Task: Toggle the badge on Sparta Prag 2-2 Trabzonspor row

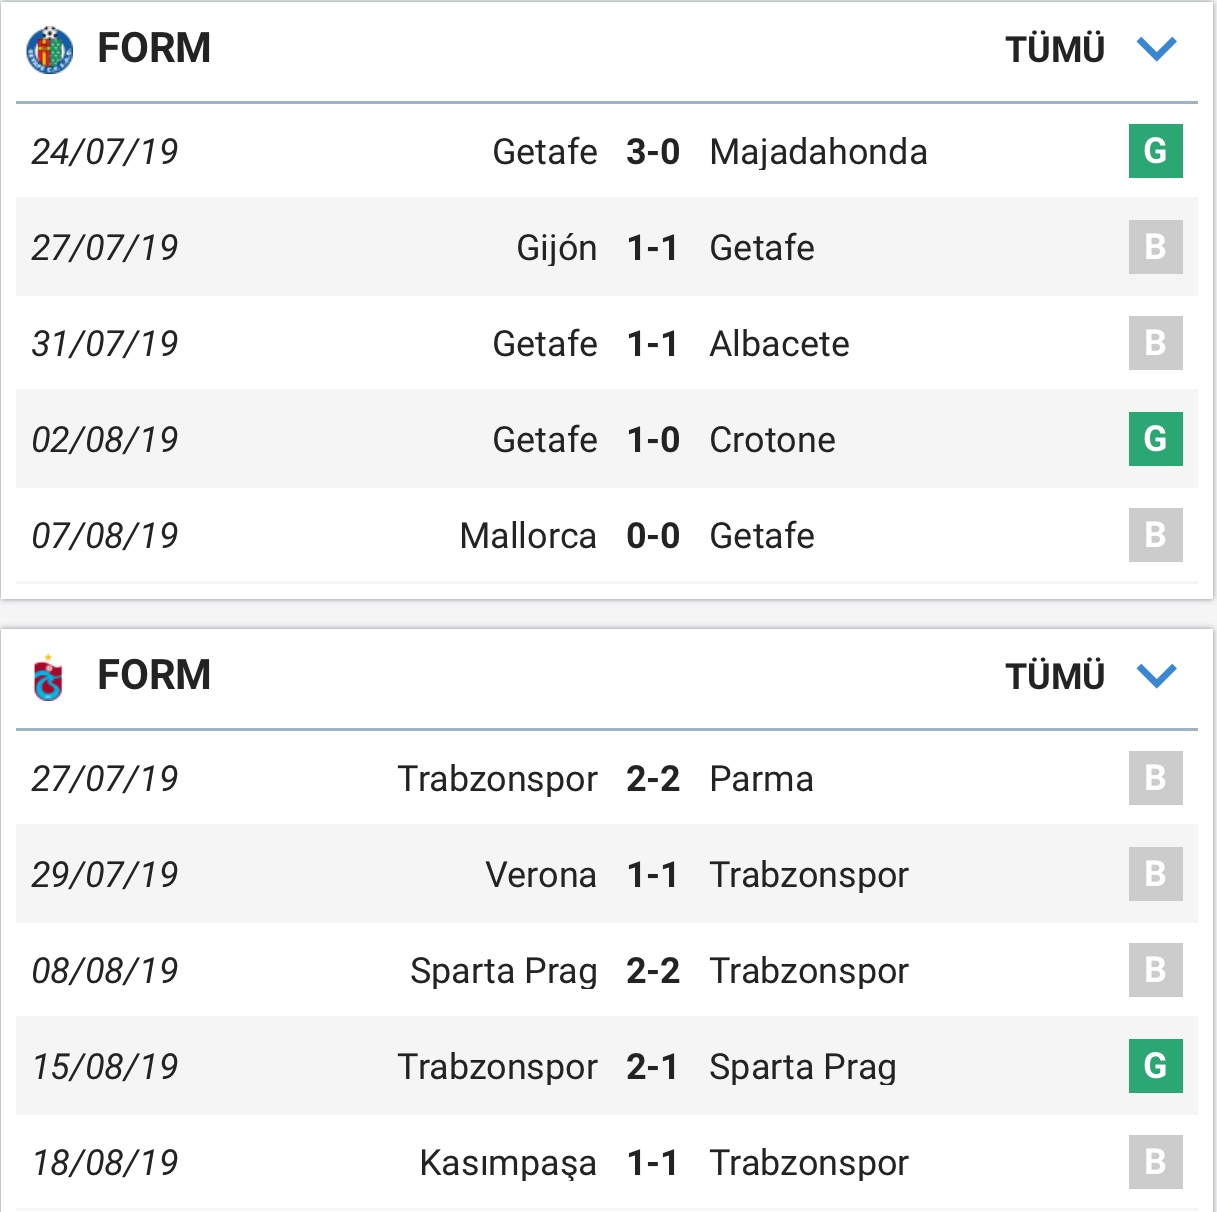Action: [x=1156, y=970]
